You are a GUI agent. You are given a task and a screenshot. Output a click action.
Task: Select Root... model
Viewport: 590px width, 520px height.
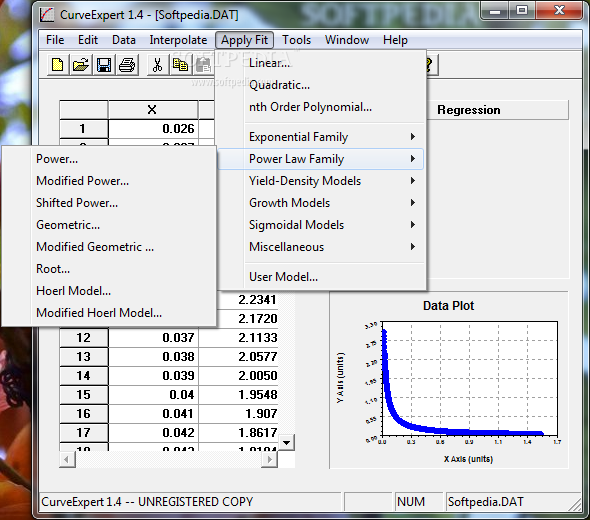click(x=109, y=269)
